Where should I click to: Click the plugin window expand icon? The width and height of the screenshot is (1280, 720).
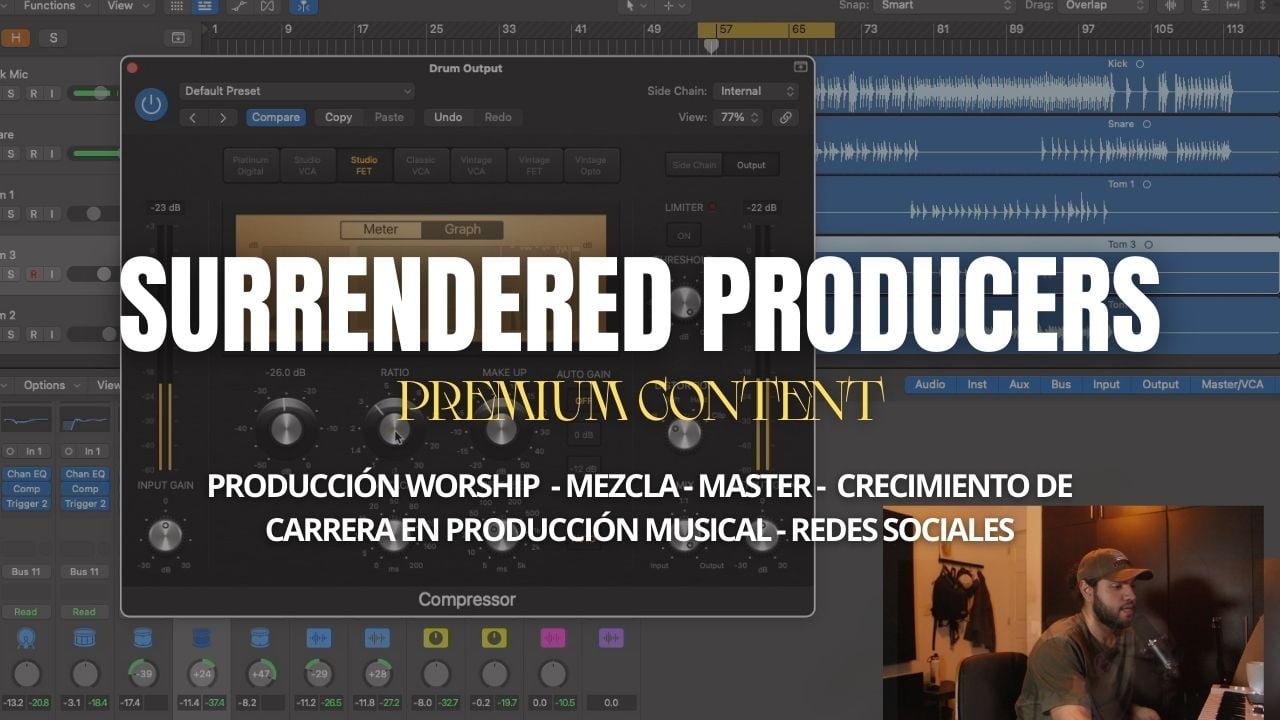coord(800,67)
